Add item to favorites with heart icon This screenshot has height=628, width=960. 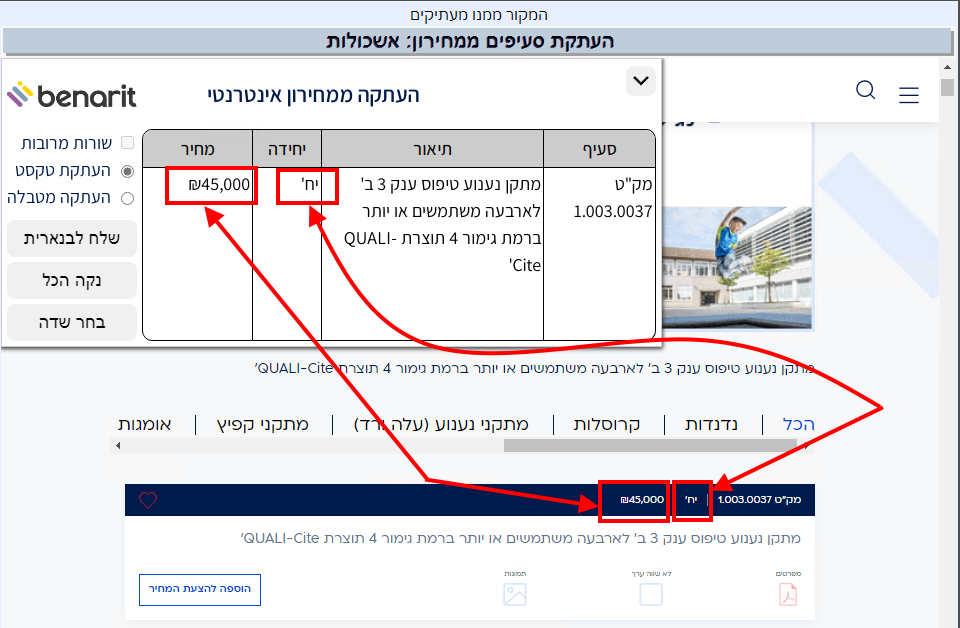(x=148, y=500)
